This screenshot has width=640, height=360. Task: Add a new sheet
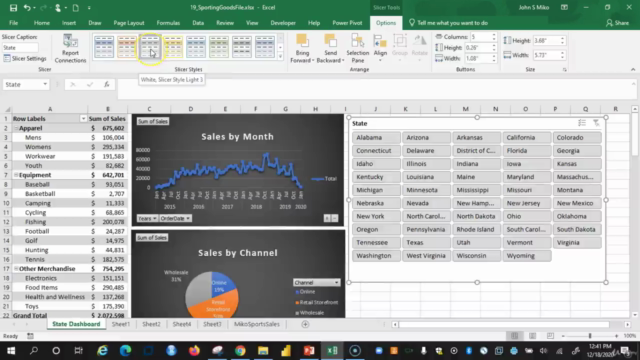[x=305, y=324]
